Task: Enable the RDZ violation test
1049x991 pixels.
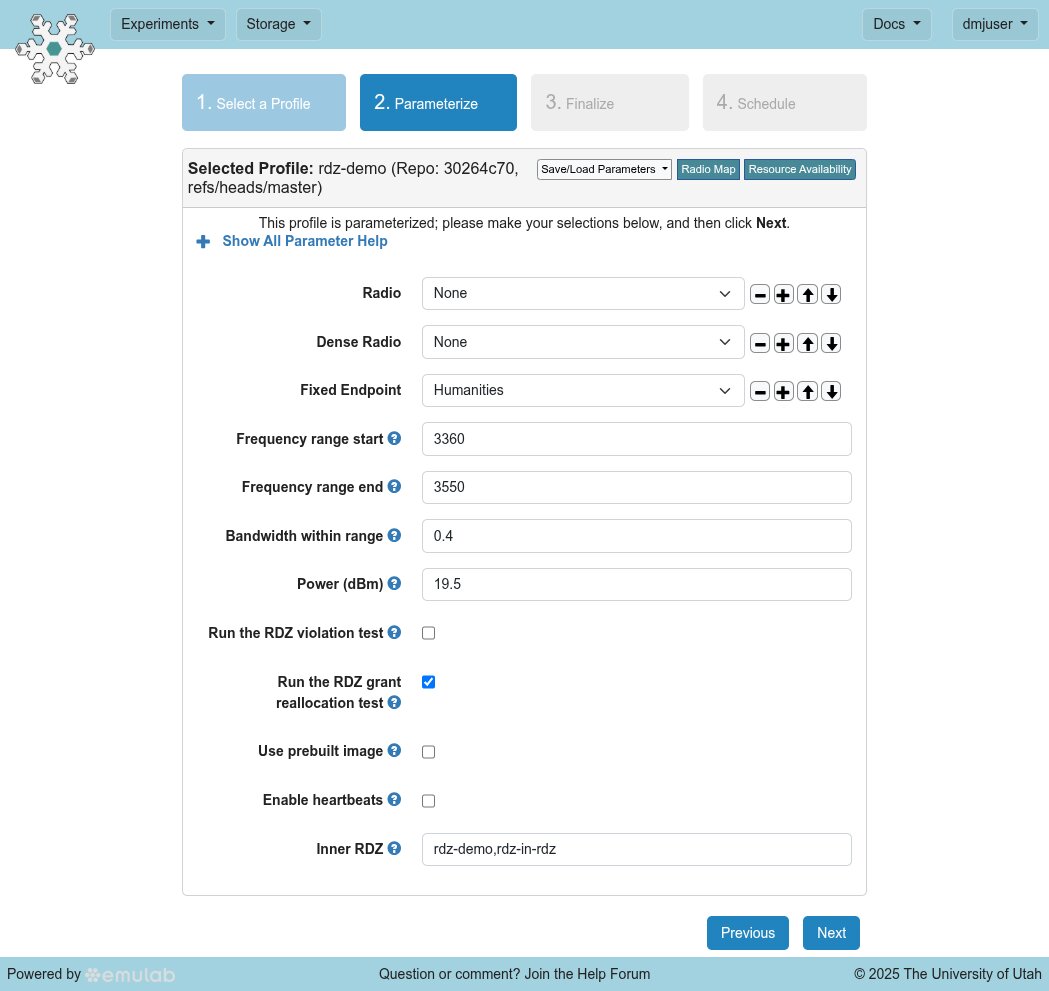Action: click(428, 633)
